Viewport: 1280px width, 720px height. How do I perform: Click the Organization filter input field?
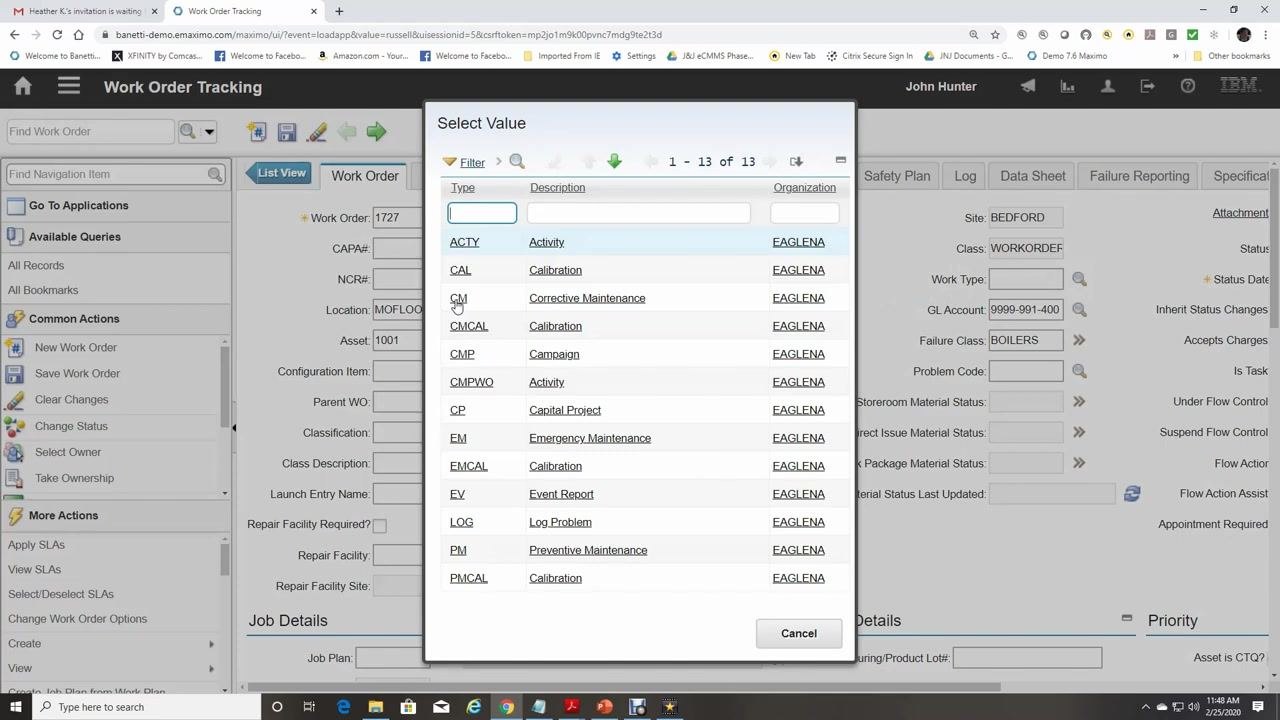804,213
